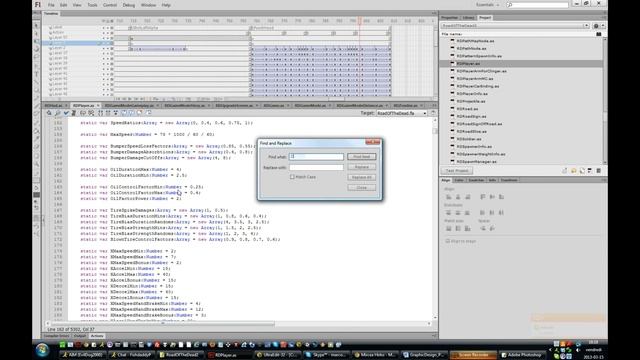Open the project selector dropdown in Project panel
The height and width of the screenshot is (360, 640).
[x=515, y=26]
